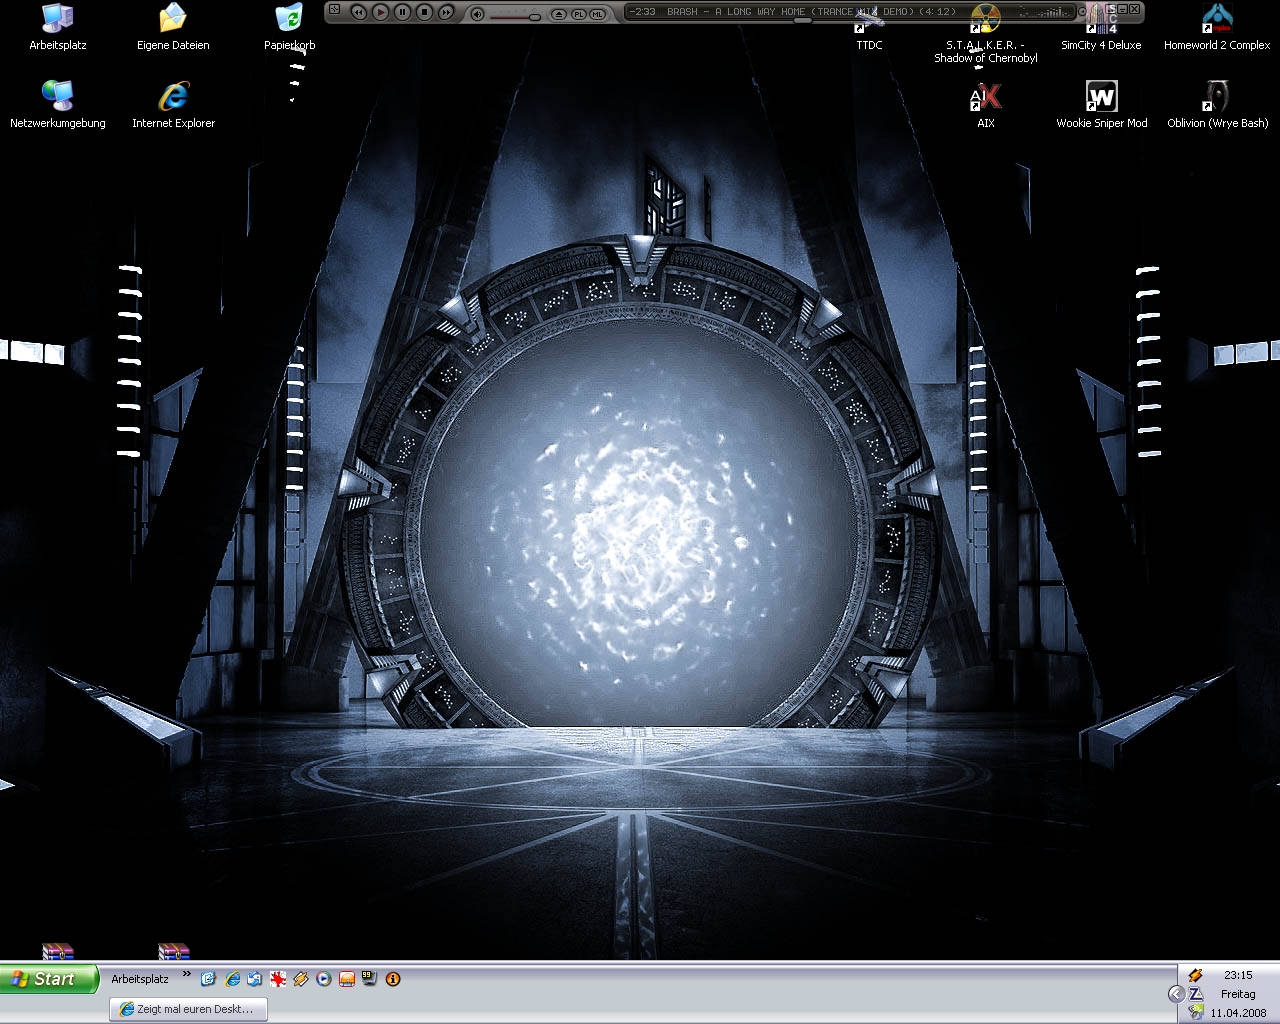Click the 23:15 clock in tray
Image resolution: width=1280 pixels, height=1024 pixels.
[x=1238, y=975]
